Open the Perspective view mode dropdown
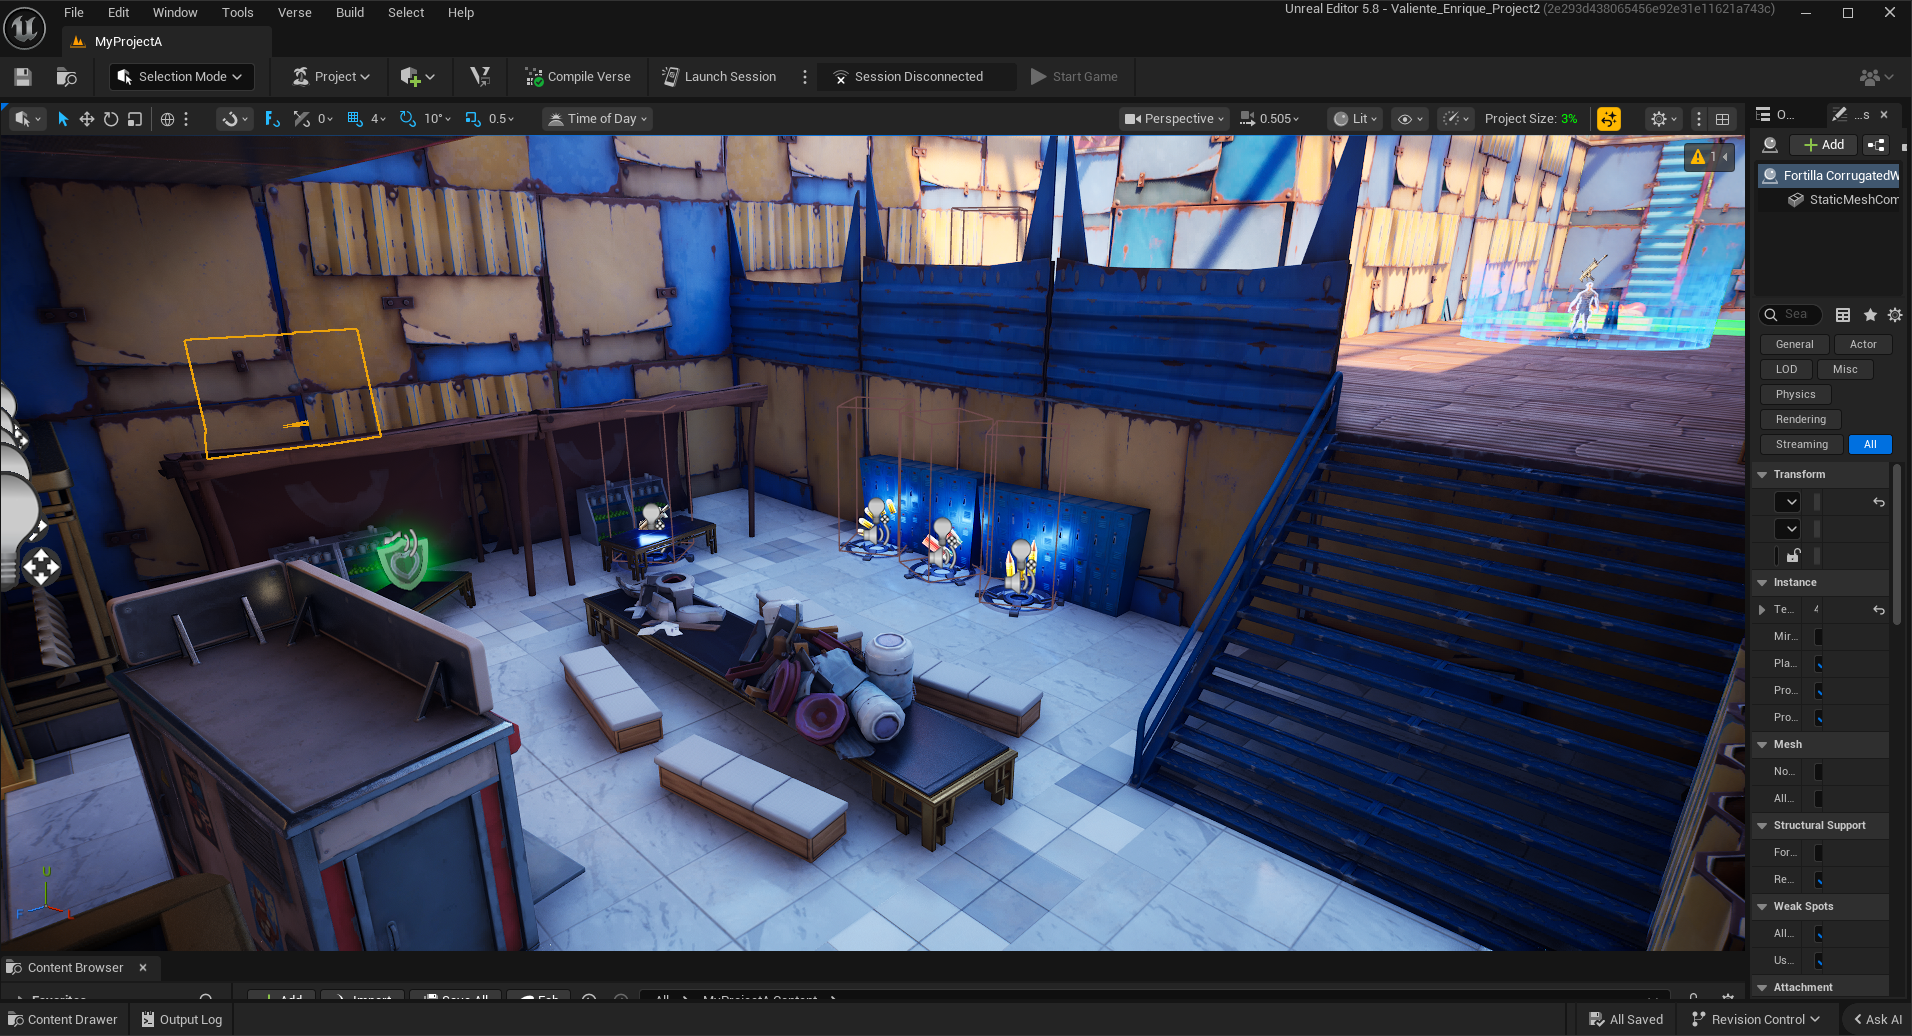The height and width of the screenshot is (1036, 1912). click(1174, 119)
